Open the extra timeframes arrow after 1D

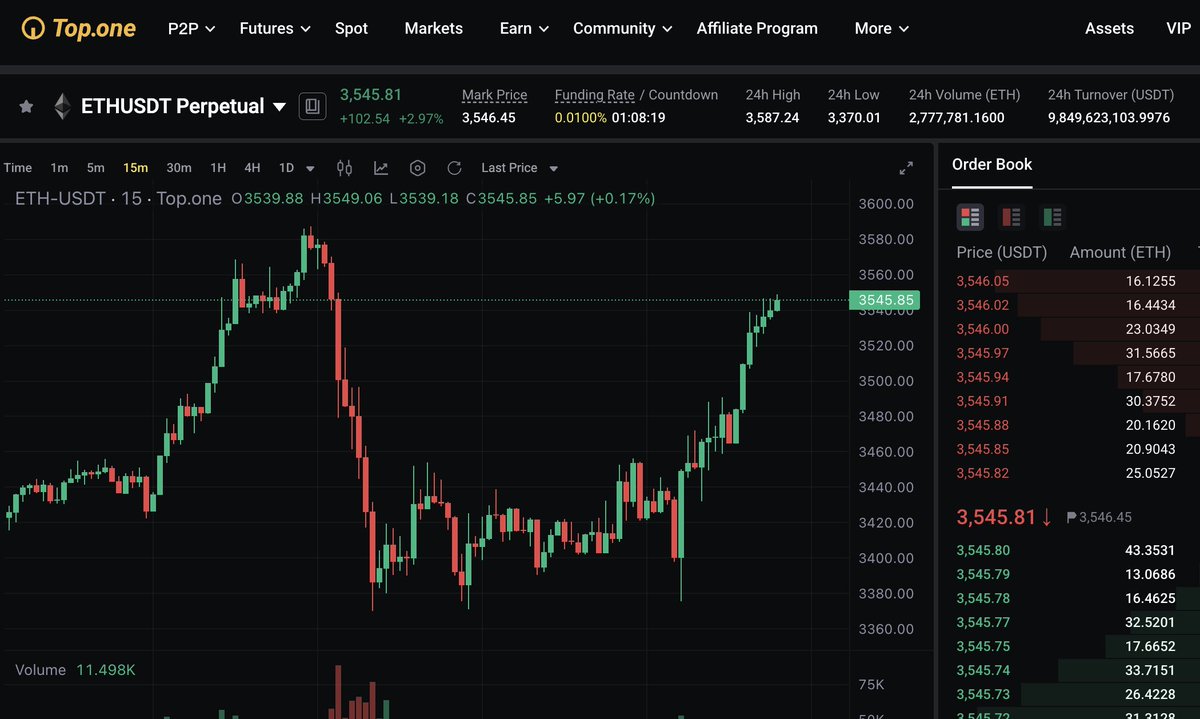(x=310, y=168)
